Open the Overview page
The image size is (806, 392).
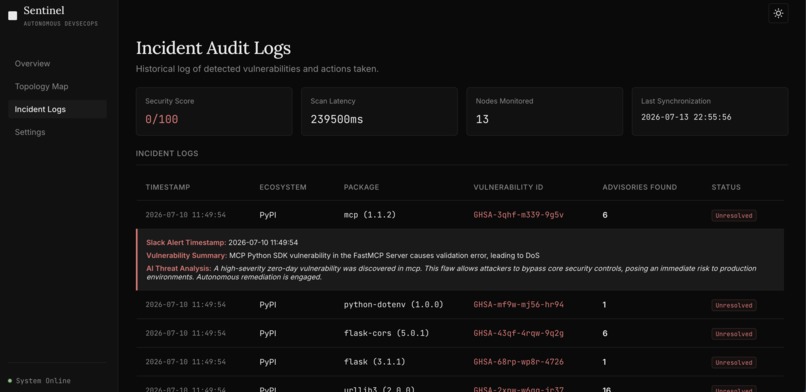click(x=32, y=64)
